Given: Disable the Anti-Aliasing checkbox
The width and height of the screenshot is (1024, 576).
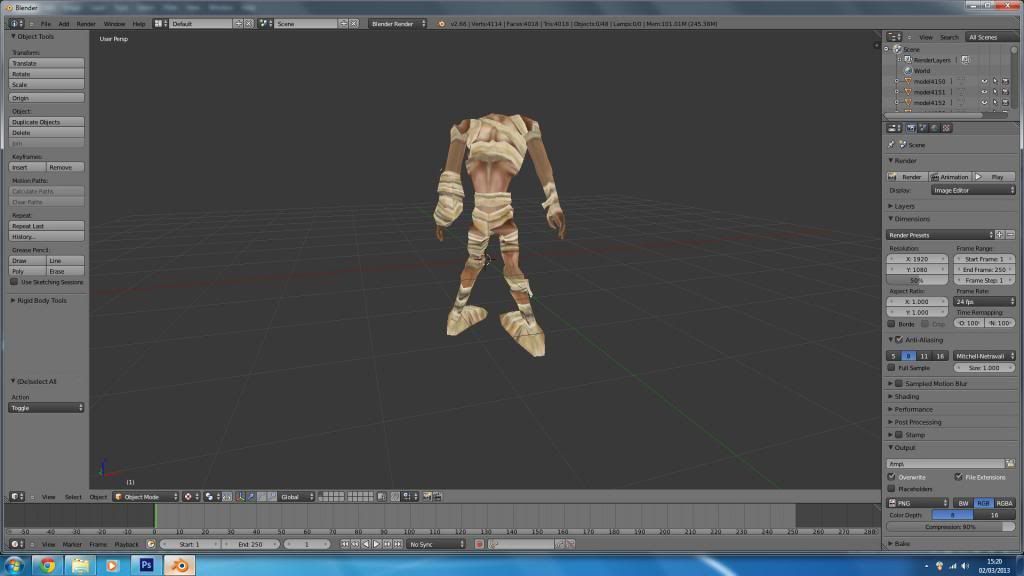Looking at the screenshot, I should pos(899,340).
